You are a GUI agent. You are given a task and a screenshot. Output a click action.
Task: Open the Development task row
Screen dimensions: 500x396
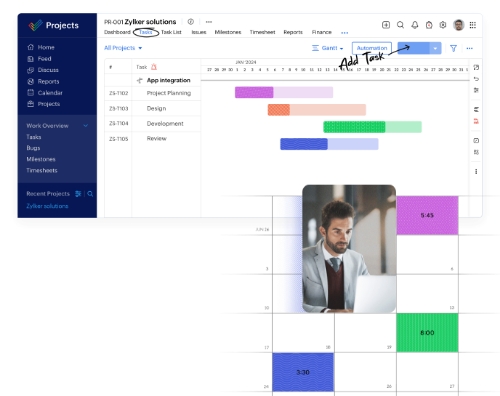(x=165, y=124)
